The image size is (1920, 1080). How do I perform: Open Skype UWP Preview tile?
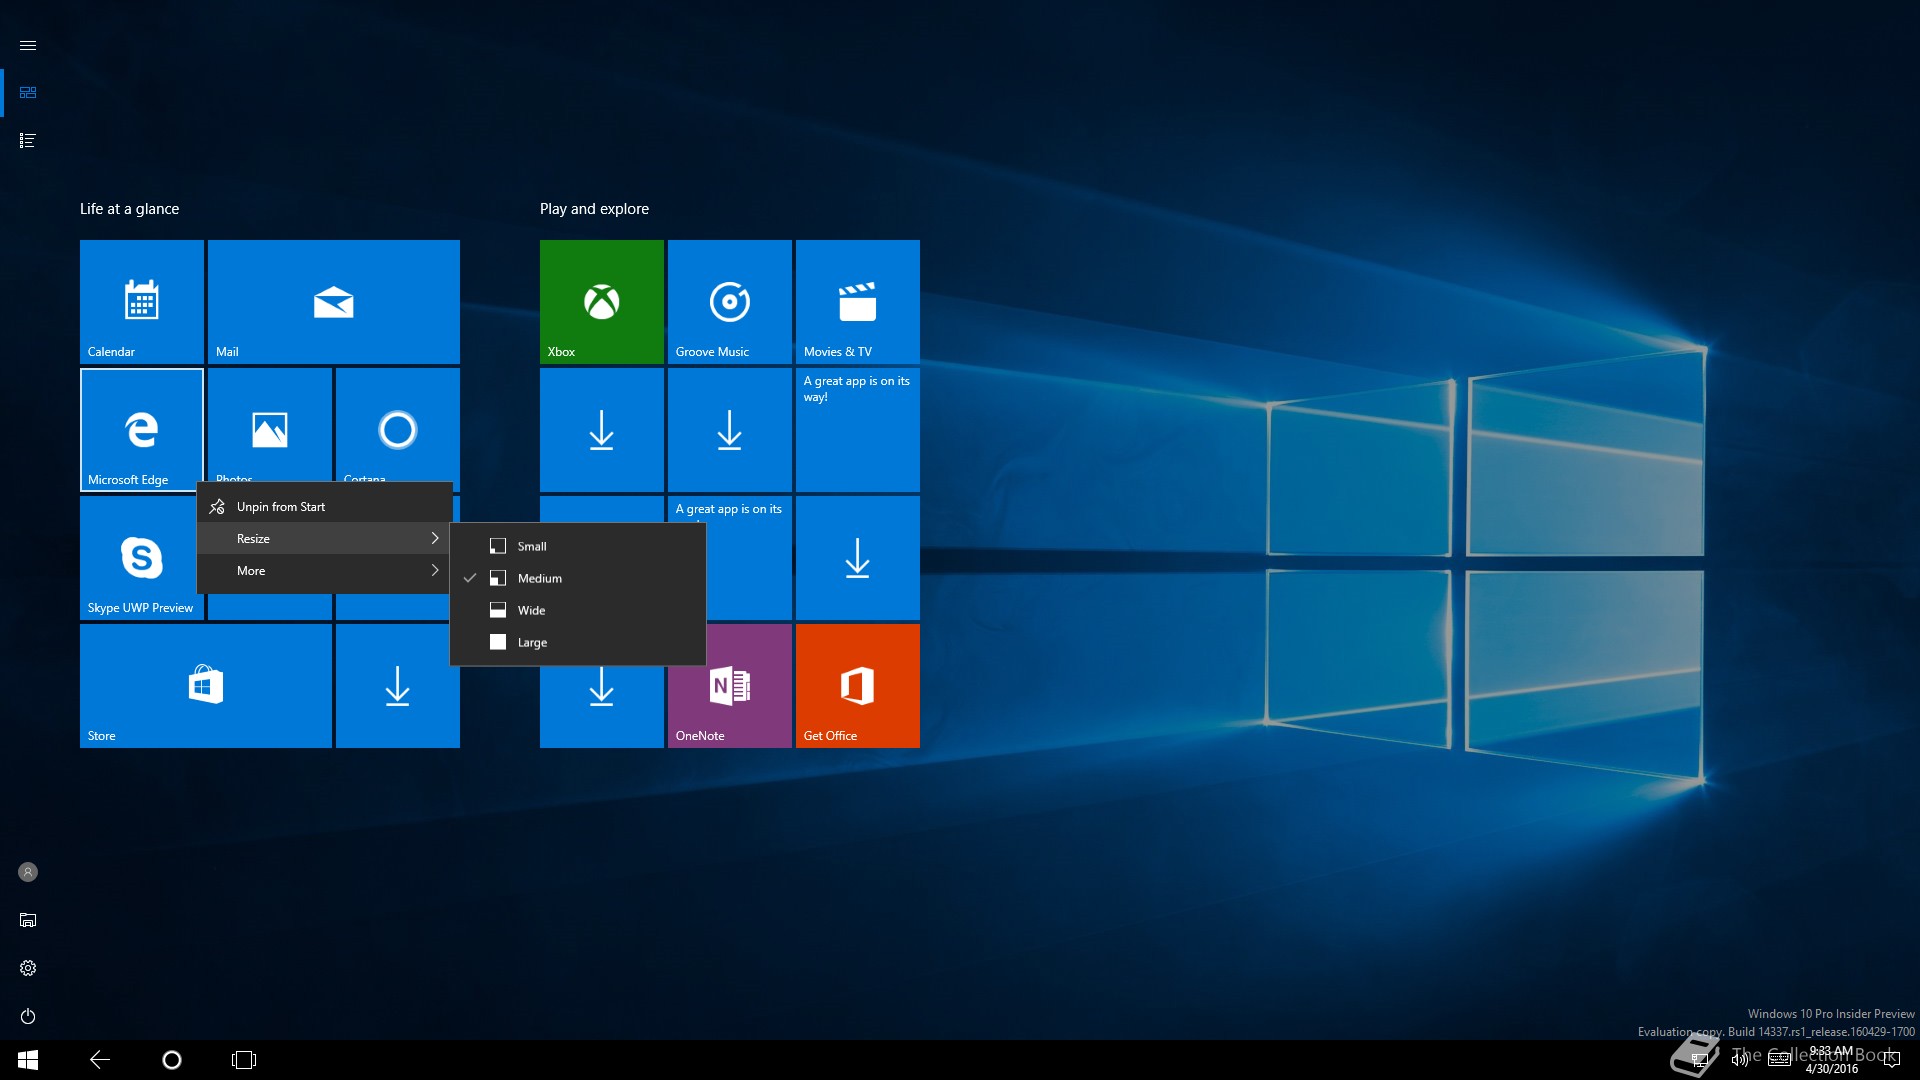pyautogui.click(x=140, y=557)
